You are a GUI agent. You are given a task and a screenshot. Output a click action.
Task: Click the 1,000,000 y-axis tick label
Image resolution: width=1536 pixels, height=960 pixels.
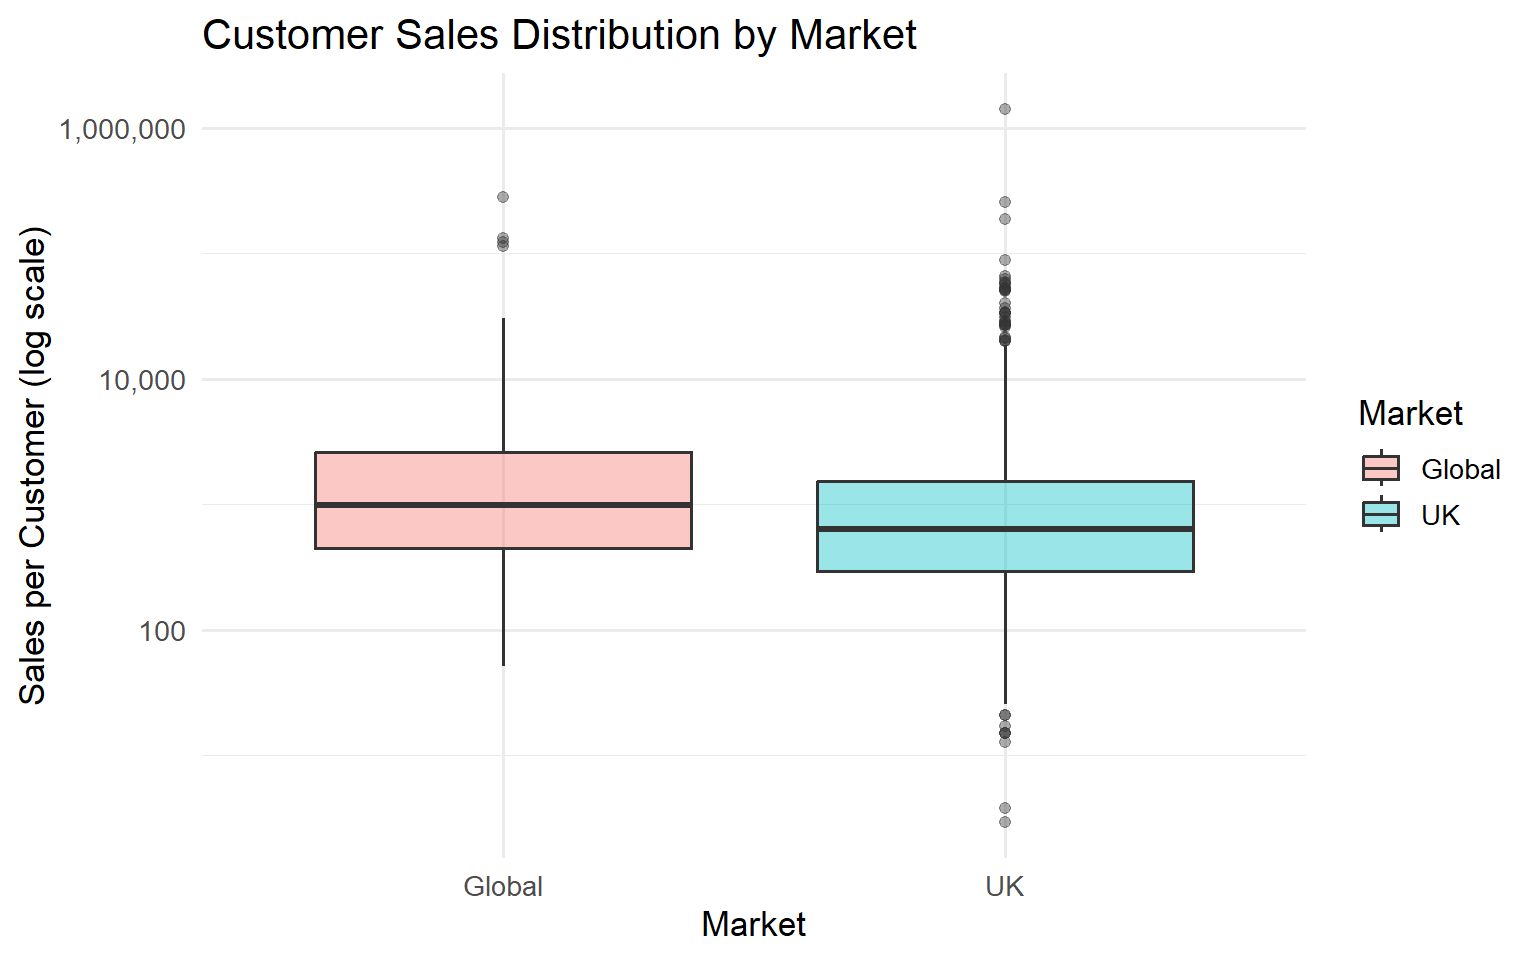[x=122, y=129]
